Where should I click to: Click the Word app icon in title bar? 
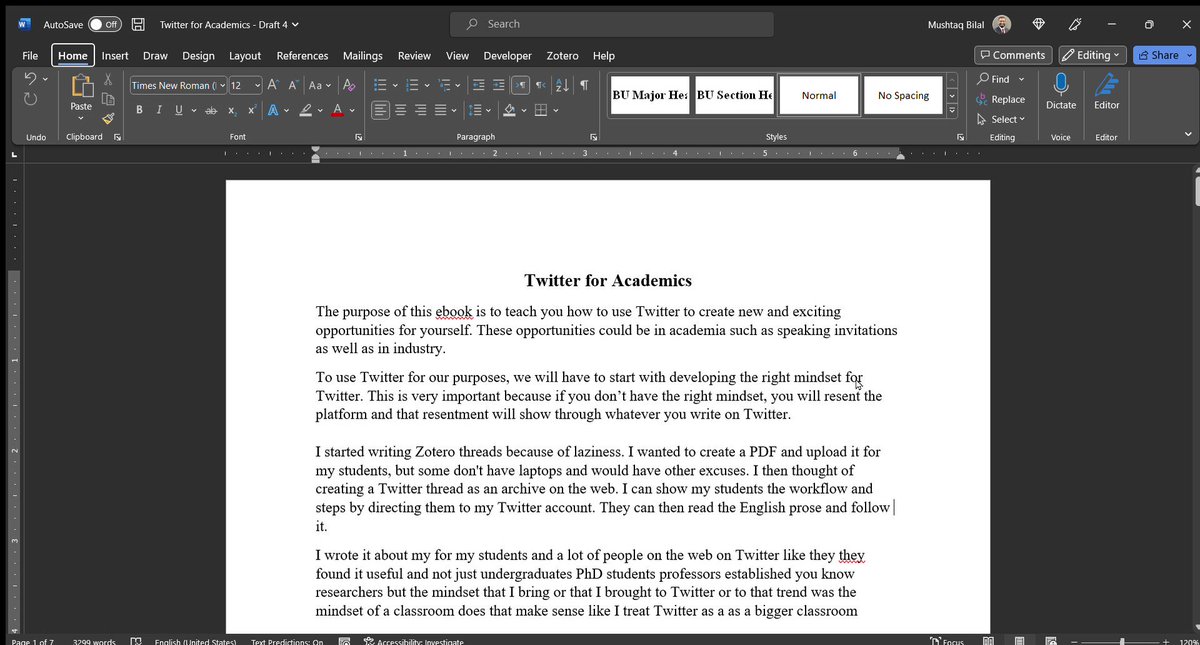click(24, 24)
